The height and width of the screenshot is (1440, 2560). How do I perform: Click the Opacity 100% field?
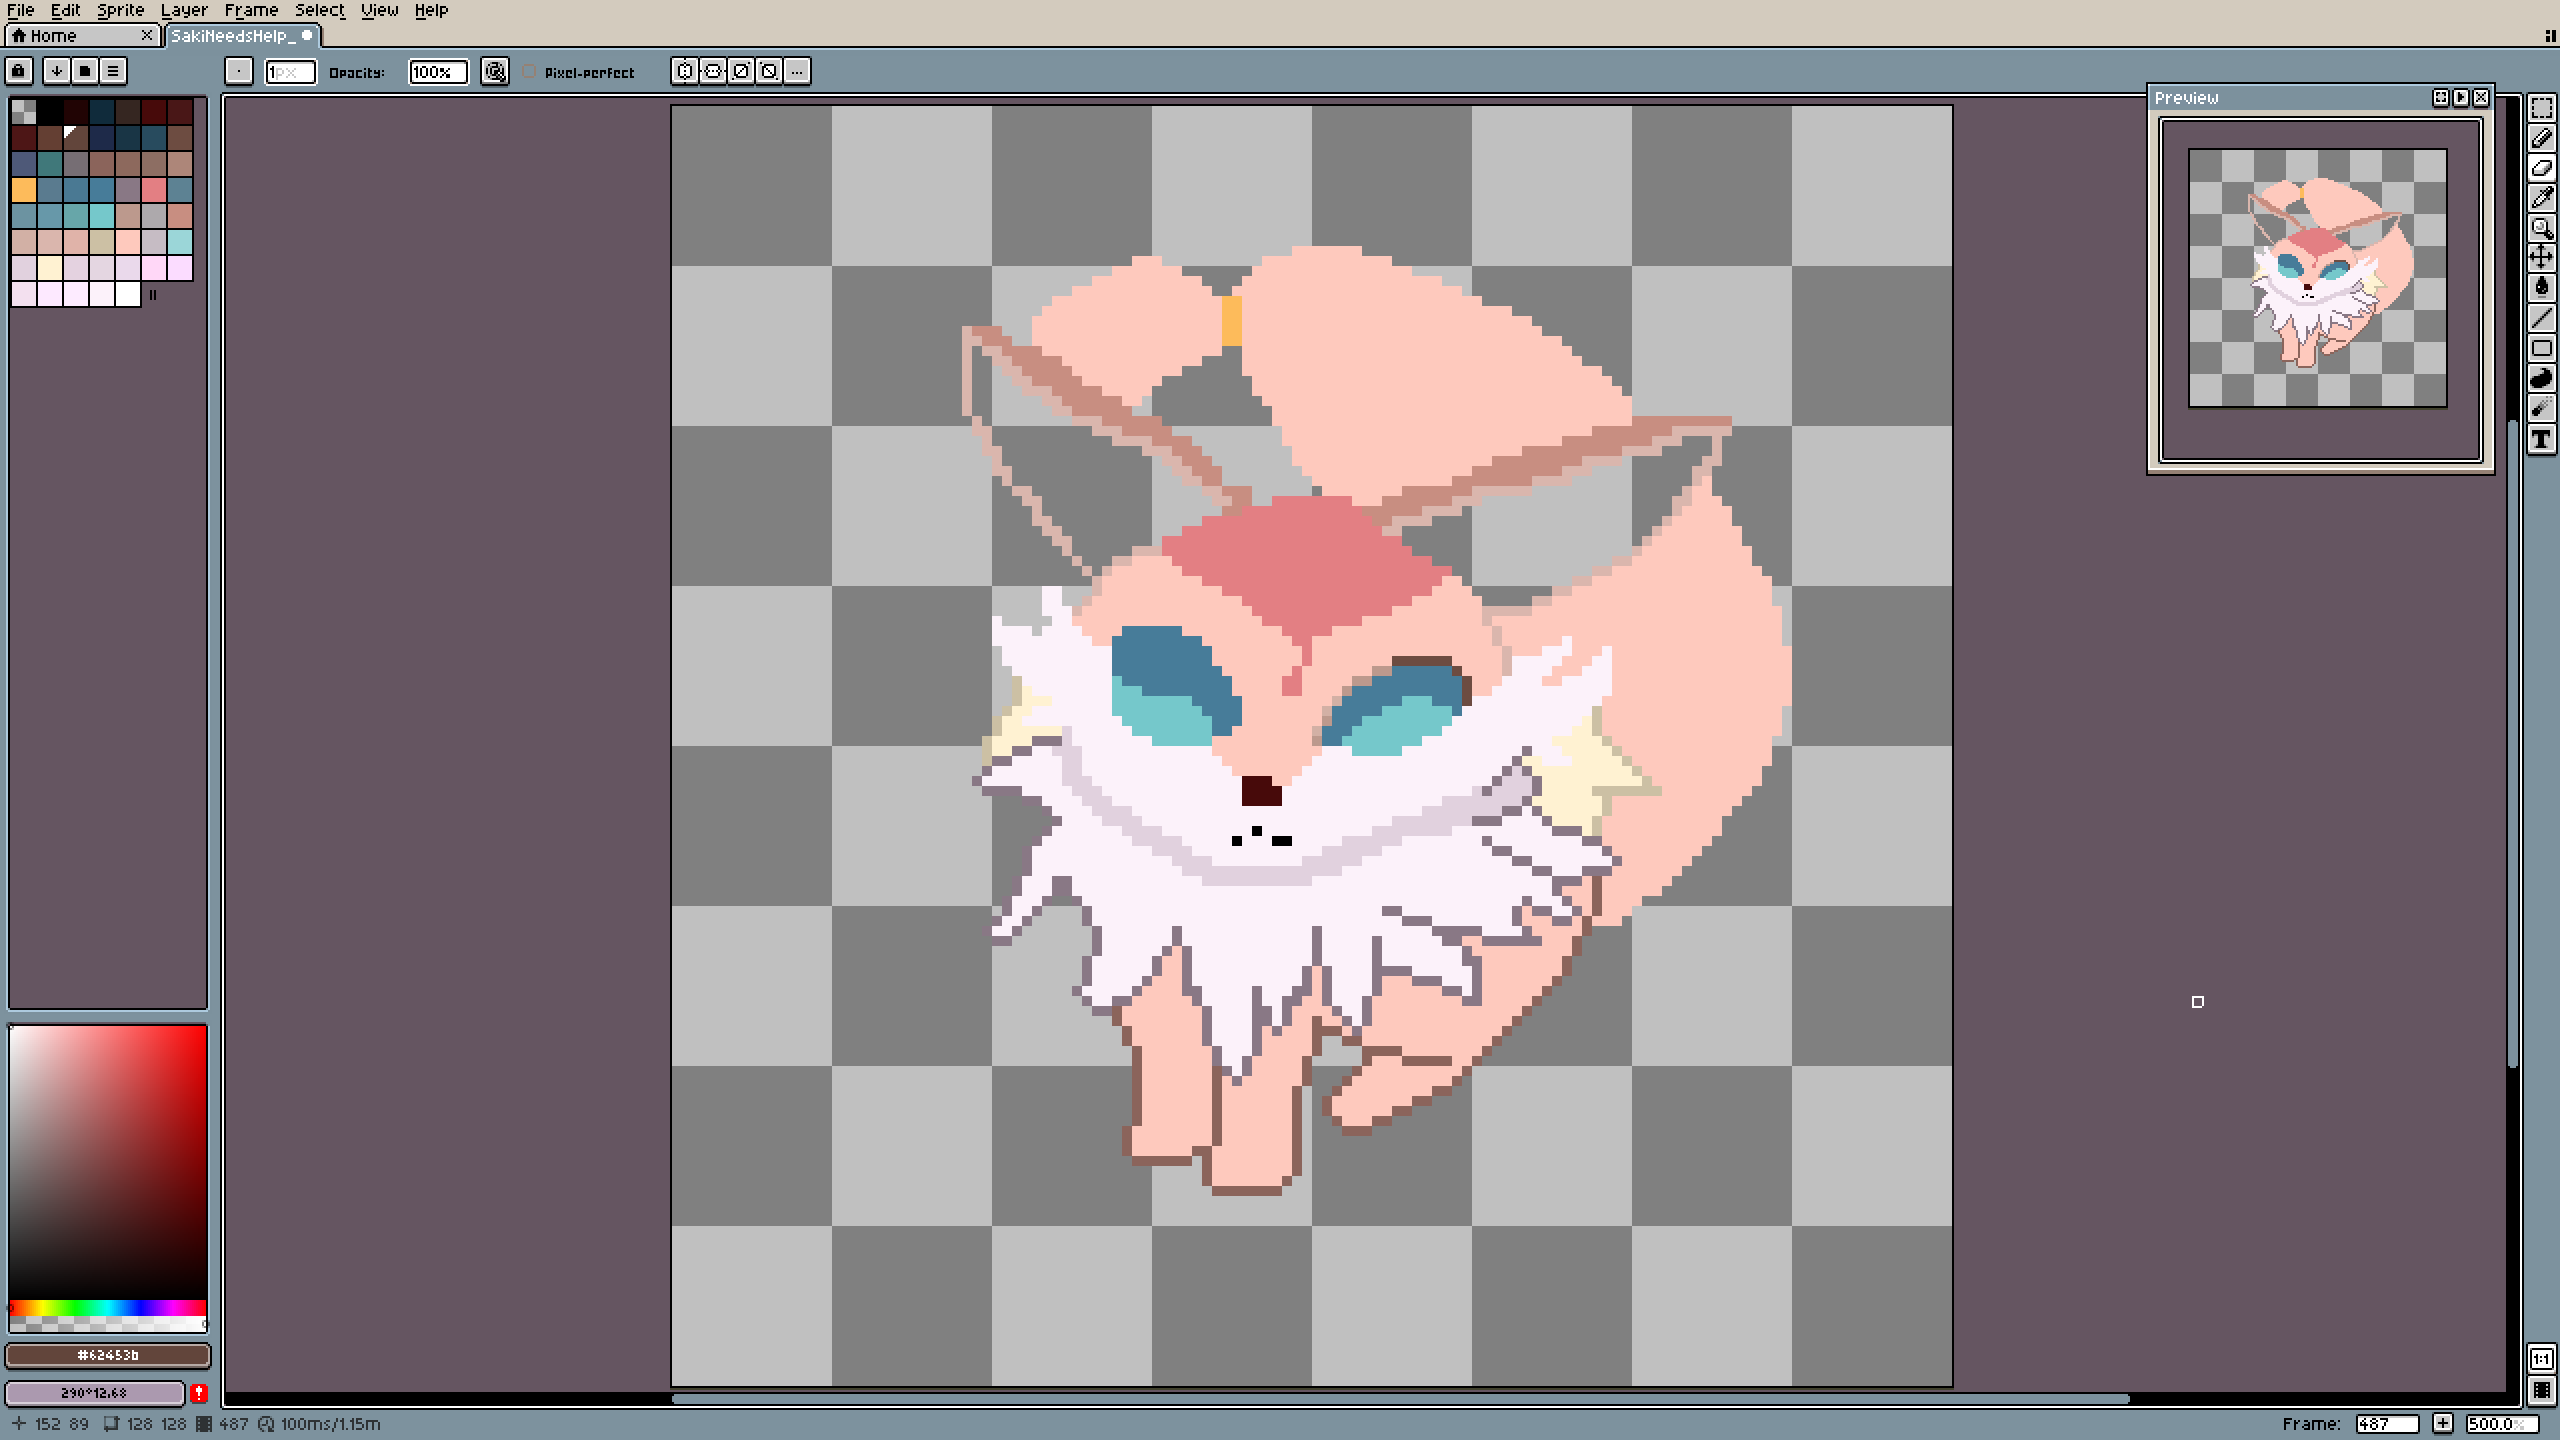click(438, 72)
